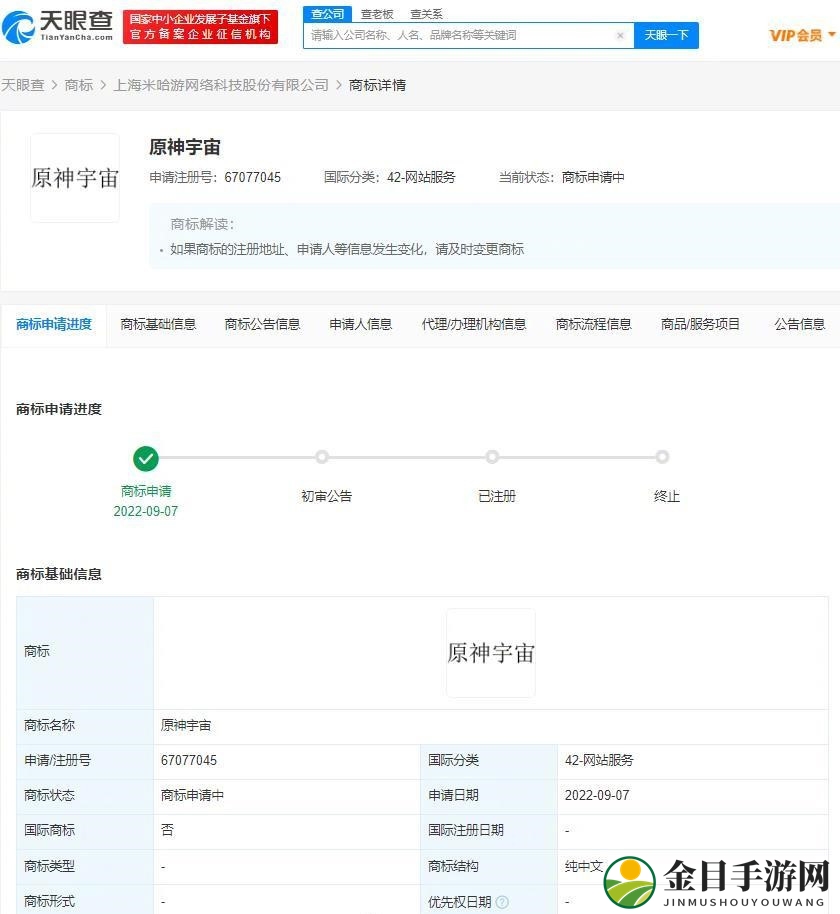Select the 查老板 search tab
The height and width of the screenshot is (914, 840).
click(377, 14)
